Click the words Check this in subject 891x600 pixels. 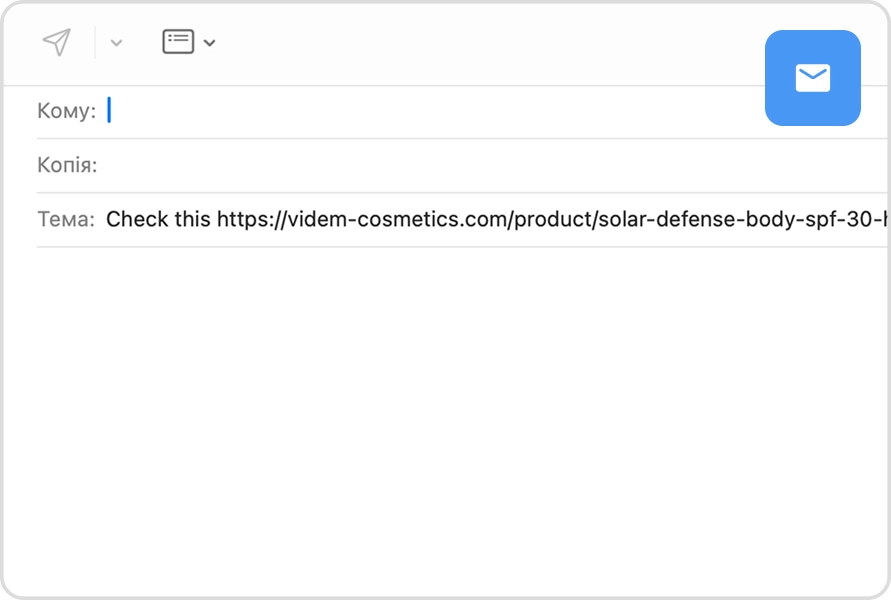coord(158,219)
